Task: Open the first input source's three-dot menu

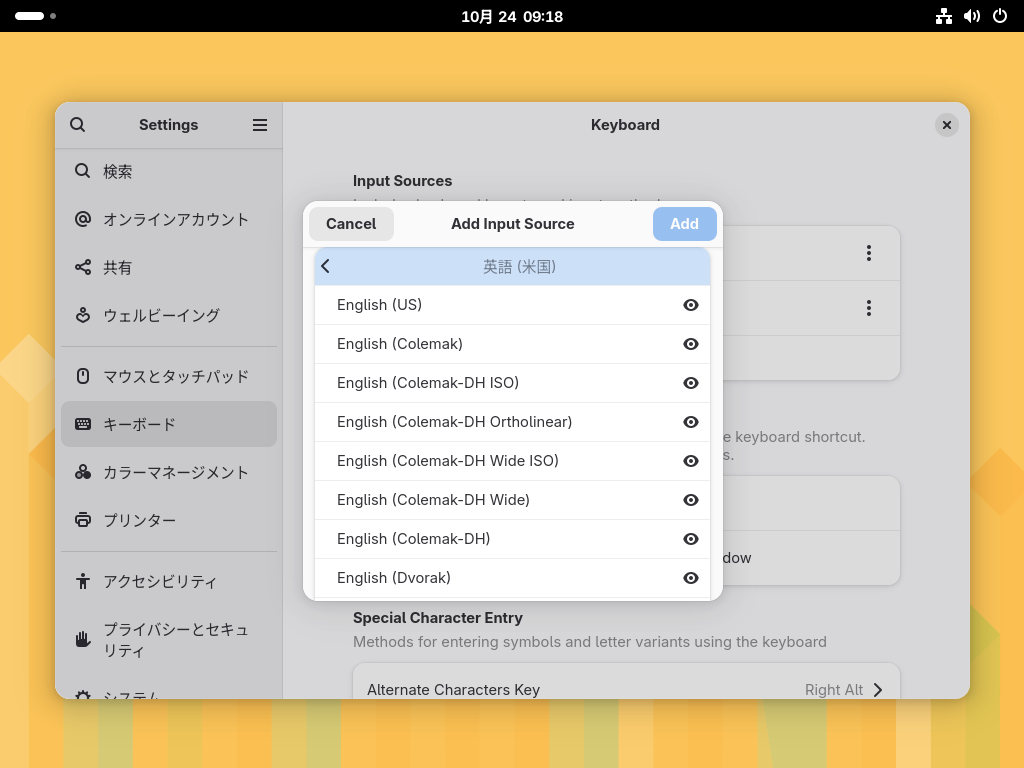Action: [x=868, y=253]
